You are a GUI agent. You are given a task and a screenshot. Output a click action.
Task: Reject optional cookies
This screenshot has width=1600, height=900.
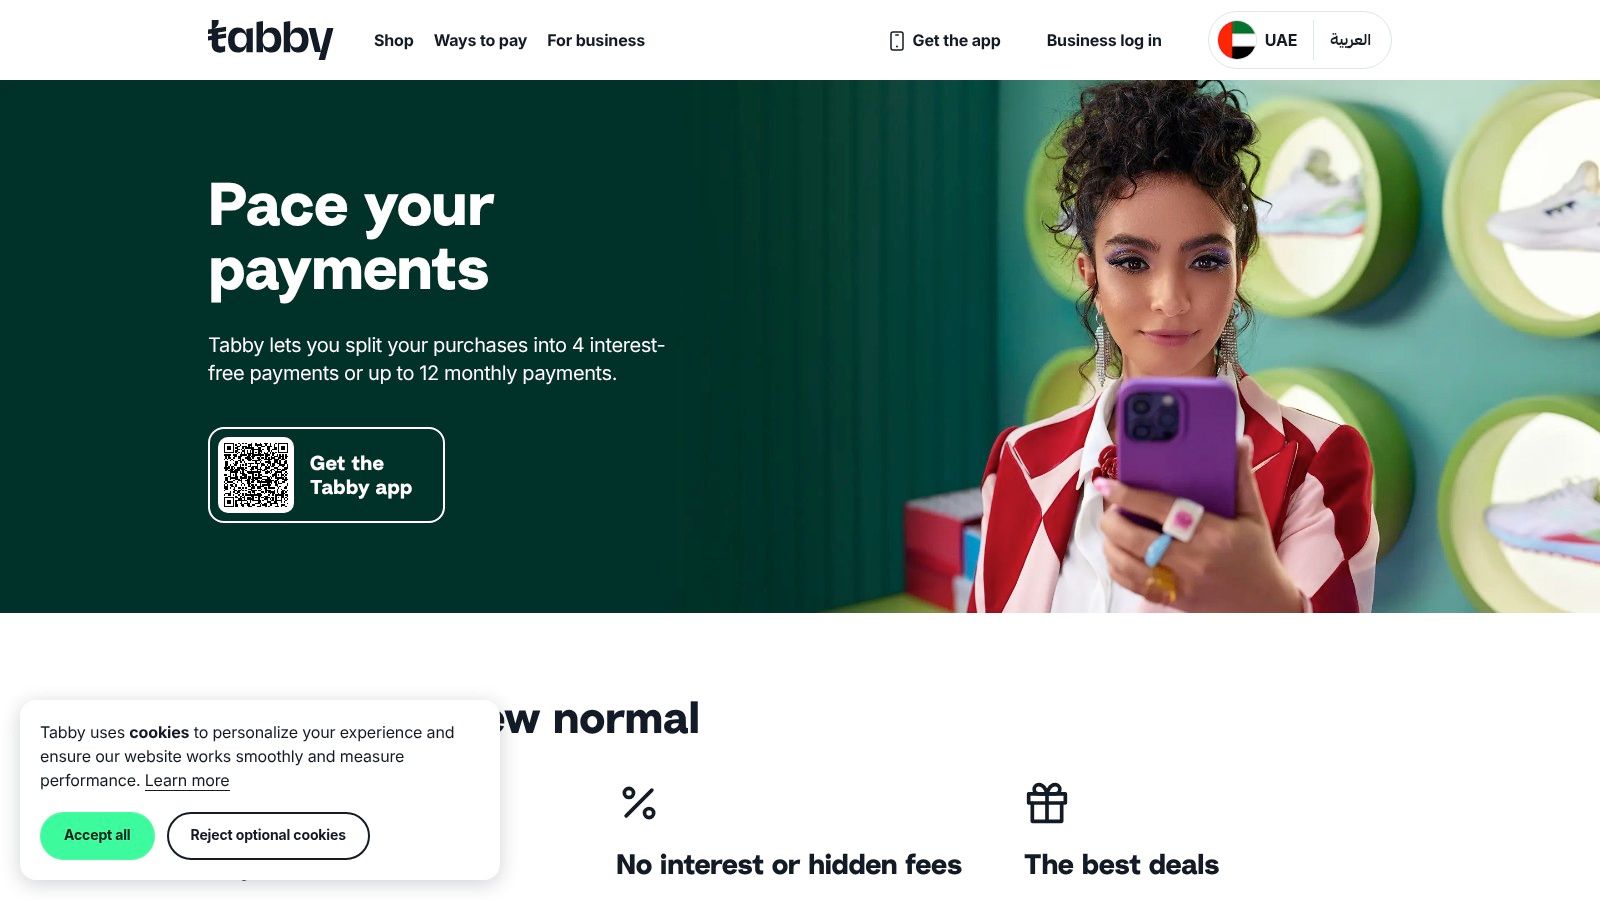click(268, 835)
